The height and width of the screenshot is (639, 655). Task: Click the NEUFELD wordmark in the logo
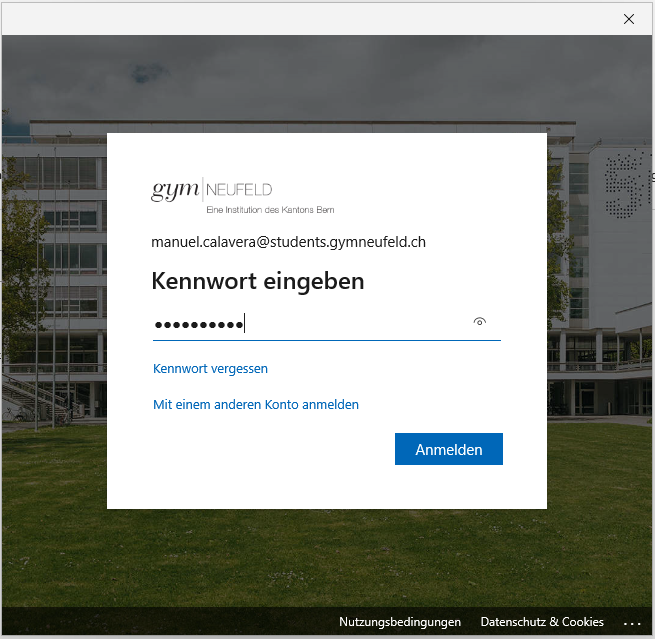pyautogui.click(x=239, y=190)
